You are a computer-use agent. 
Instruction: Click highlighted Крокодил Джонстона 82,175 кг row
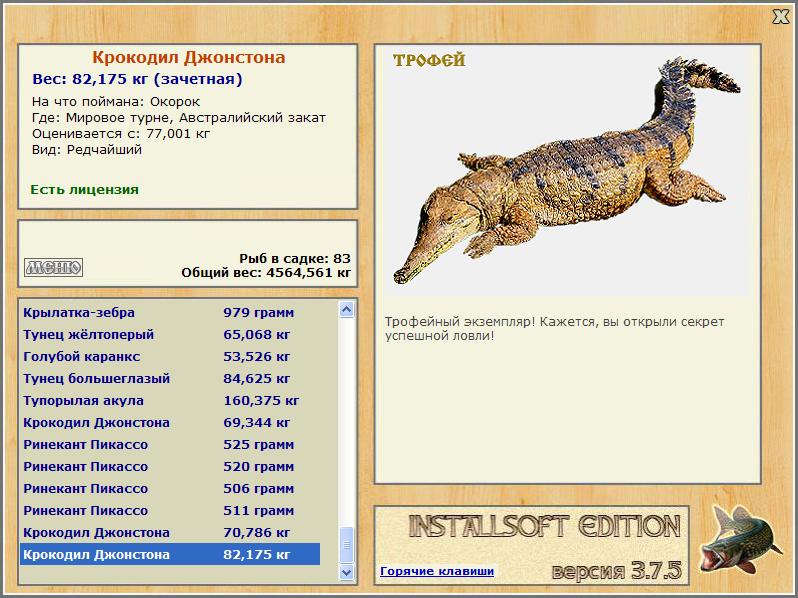coord(170,554)
